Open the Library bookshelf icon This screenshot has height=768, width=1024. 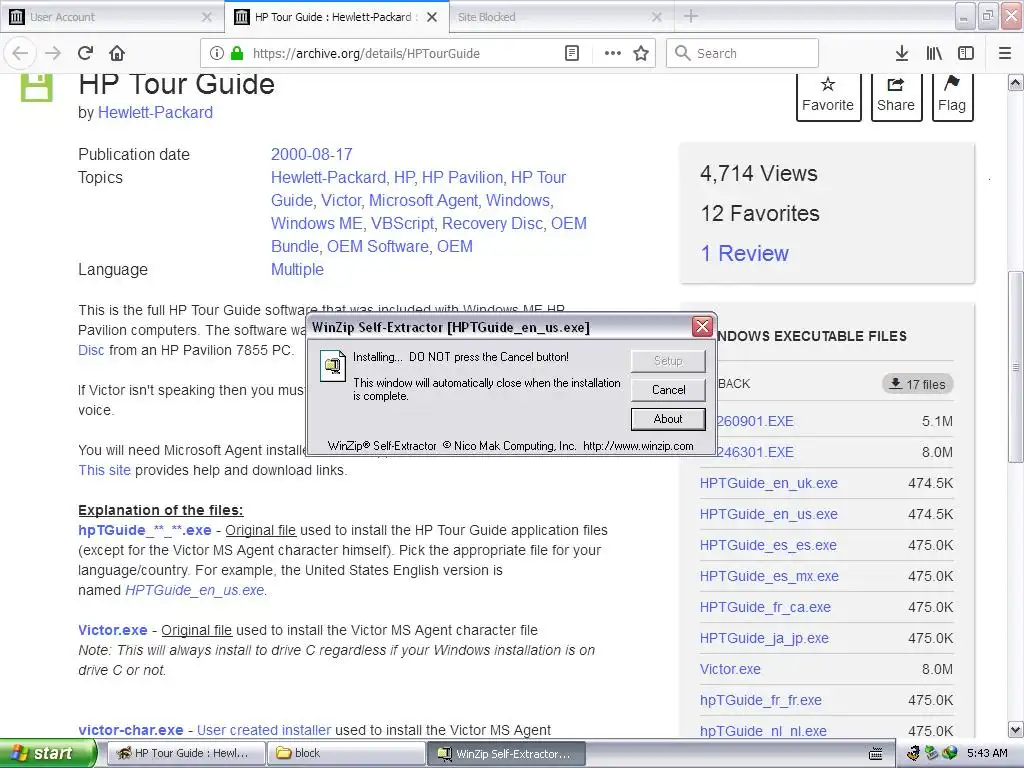pos(934,53)
